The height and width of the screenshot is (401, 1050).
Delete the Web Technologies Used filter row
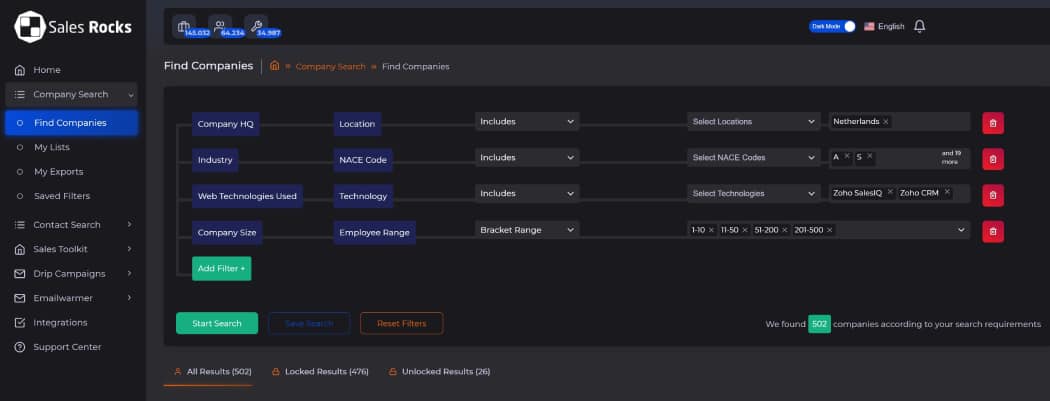click(992, 194)
